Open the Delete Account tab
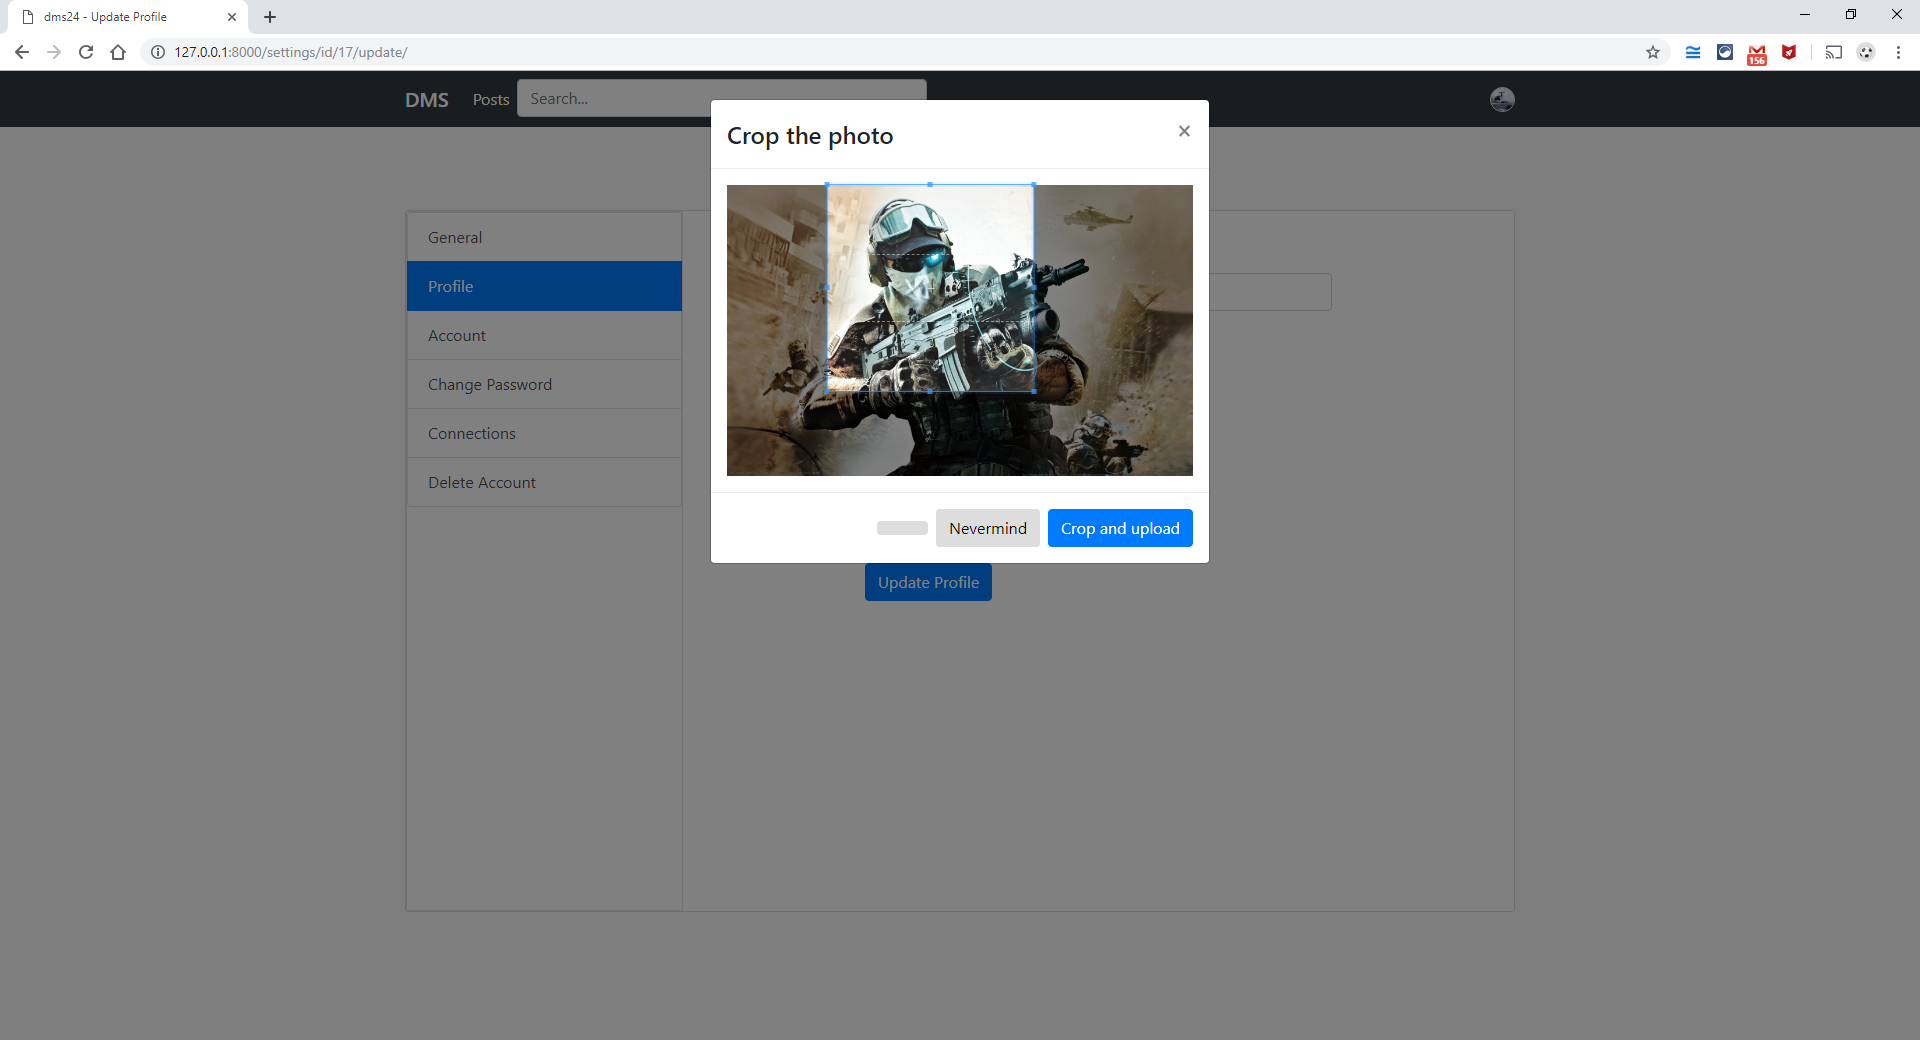This screenshot has width=1920, height=1040. click(544, 482)
